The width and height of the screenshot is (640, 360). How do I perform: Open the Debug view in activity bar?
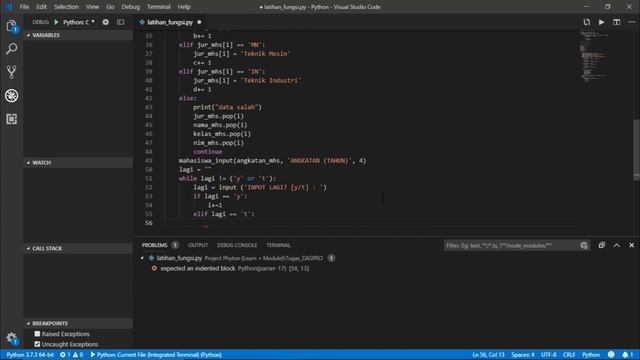11,96
